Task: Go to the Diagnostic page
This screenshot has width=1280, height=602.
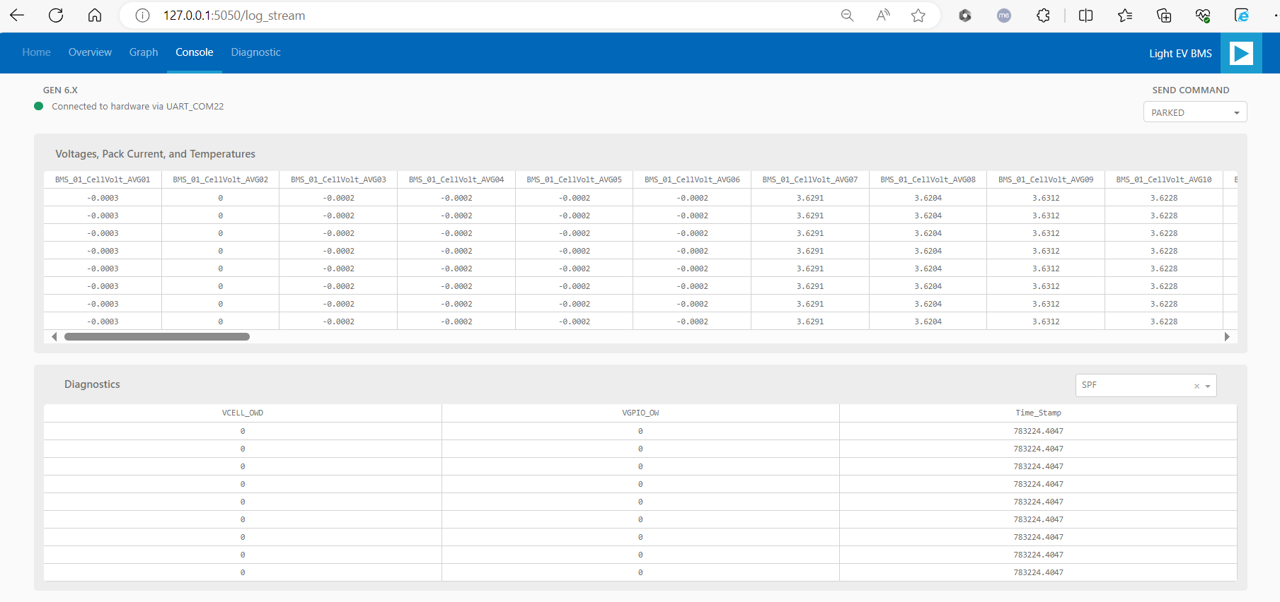Action: coord(255,52)
